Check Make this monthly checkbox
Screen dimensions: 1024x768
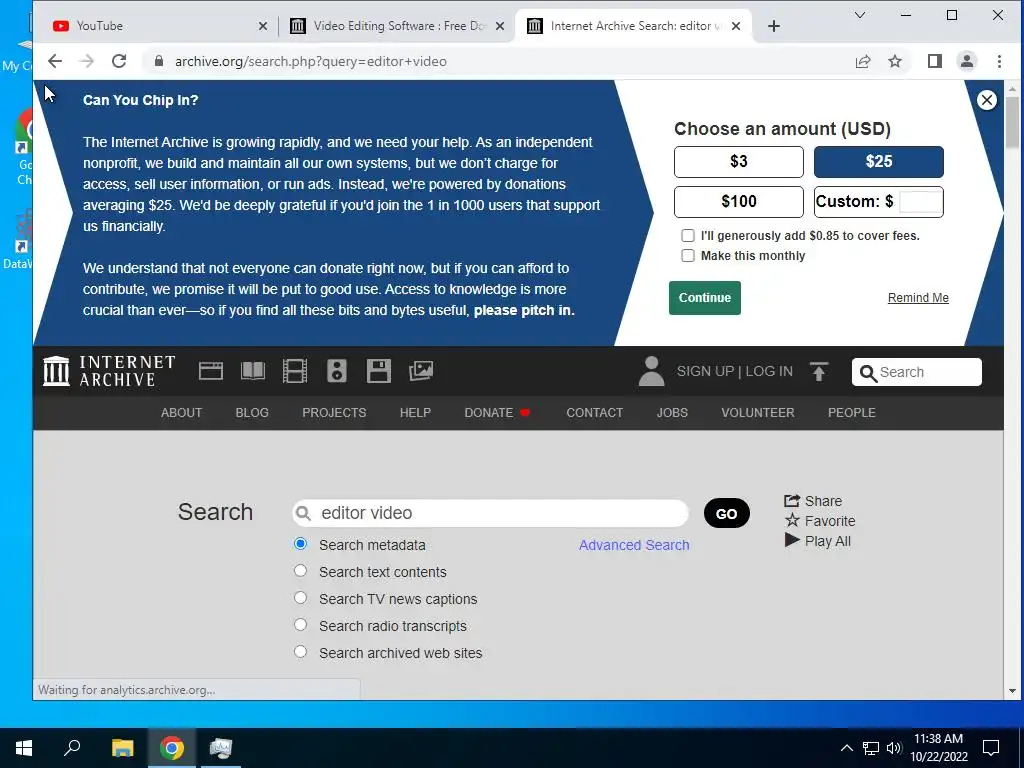[x=688, y=255]
